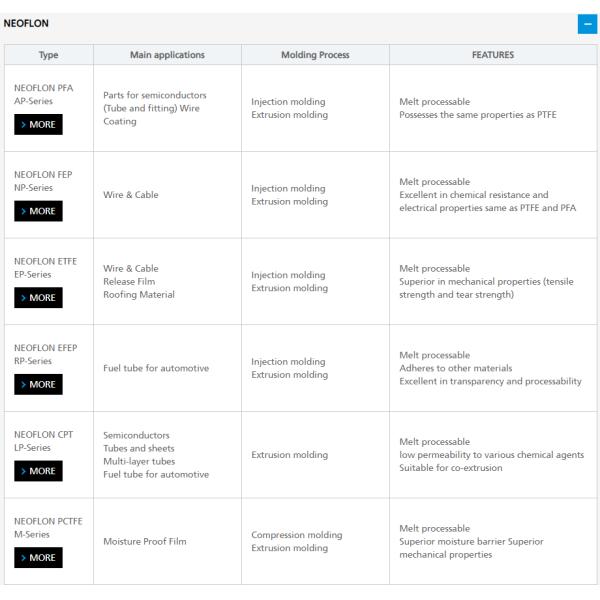The width and height of the screenshot is (600, 600).
Task: Click the Fuel tube for automotive EFEP cell
Action: coord(156,368)
